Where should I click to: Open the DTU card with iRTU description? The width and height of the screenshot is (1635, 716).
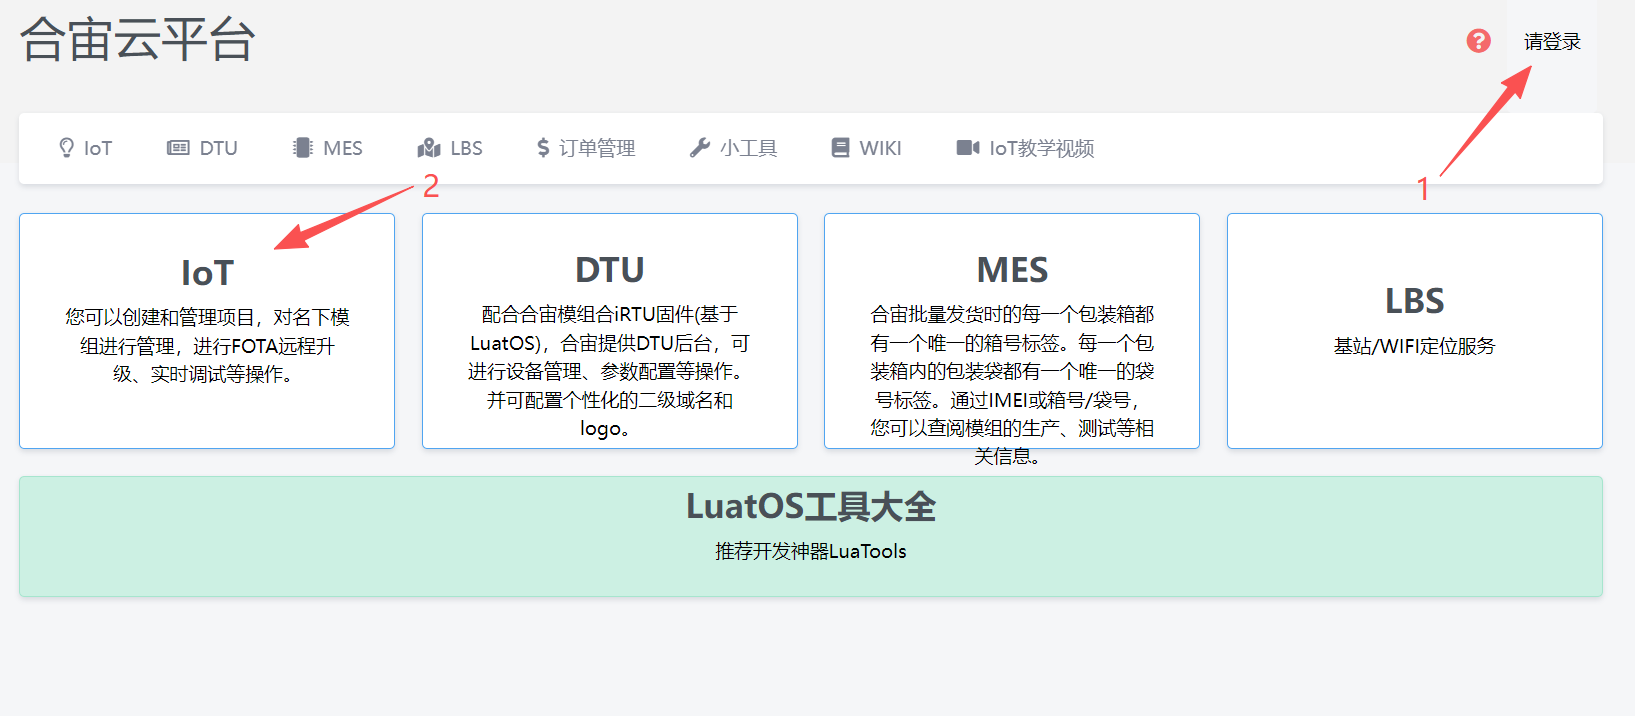[x=609, y=330]
